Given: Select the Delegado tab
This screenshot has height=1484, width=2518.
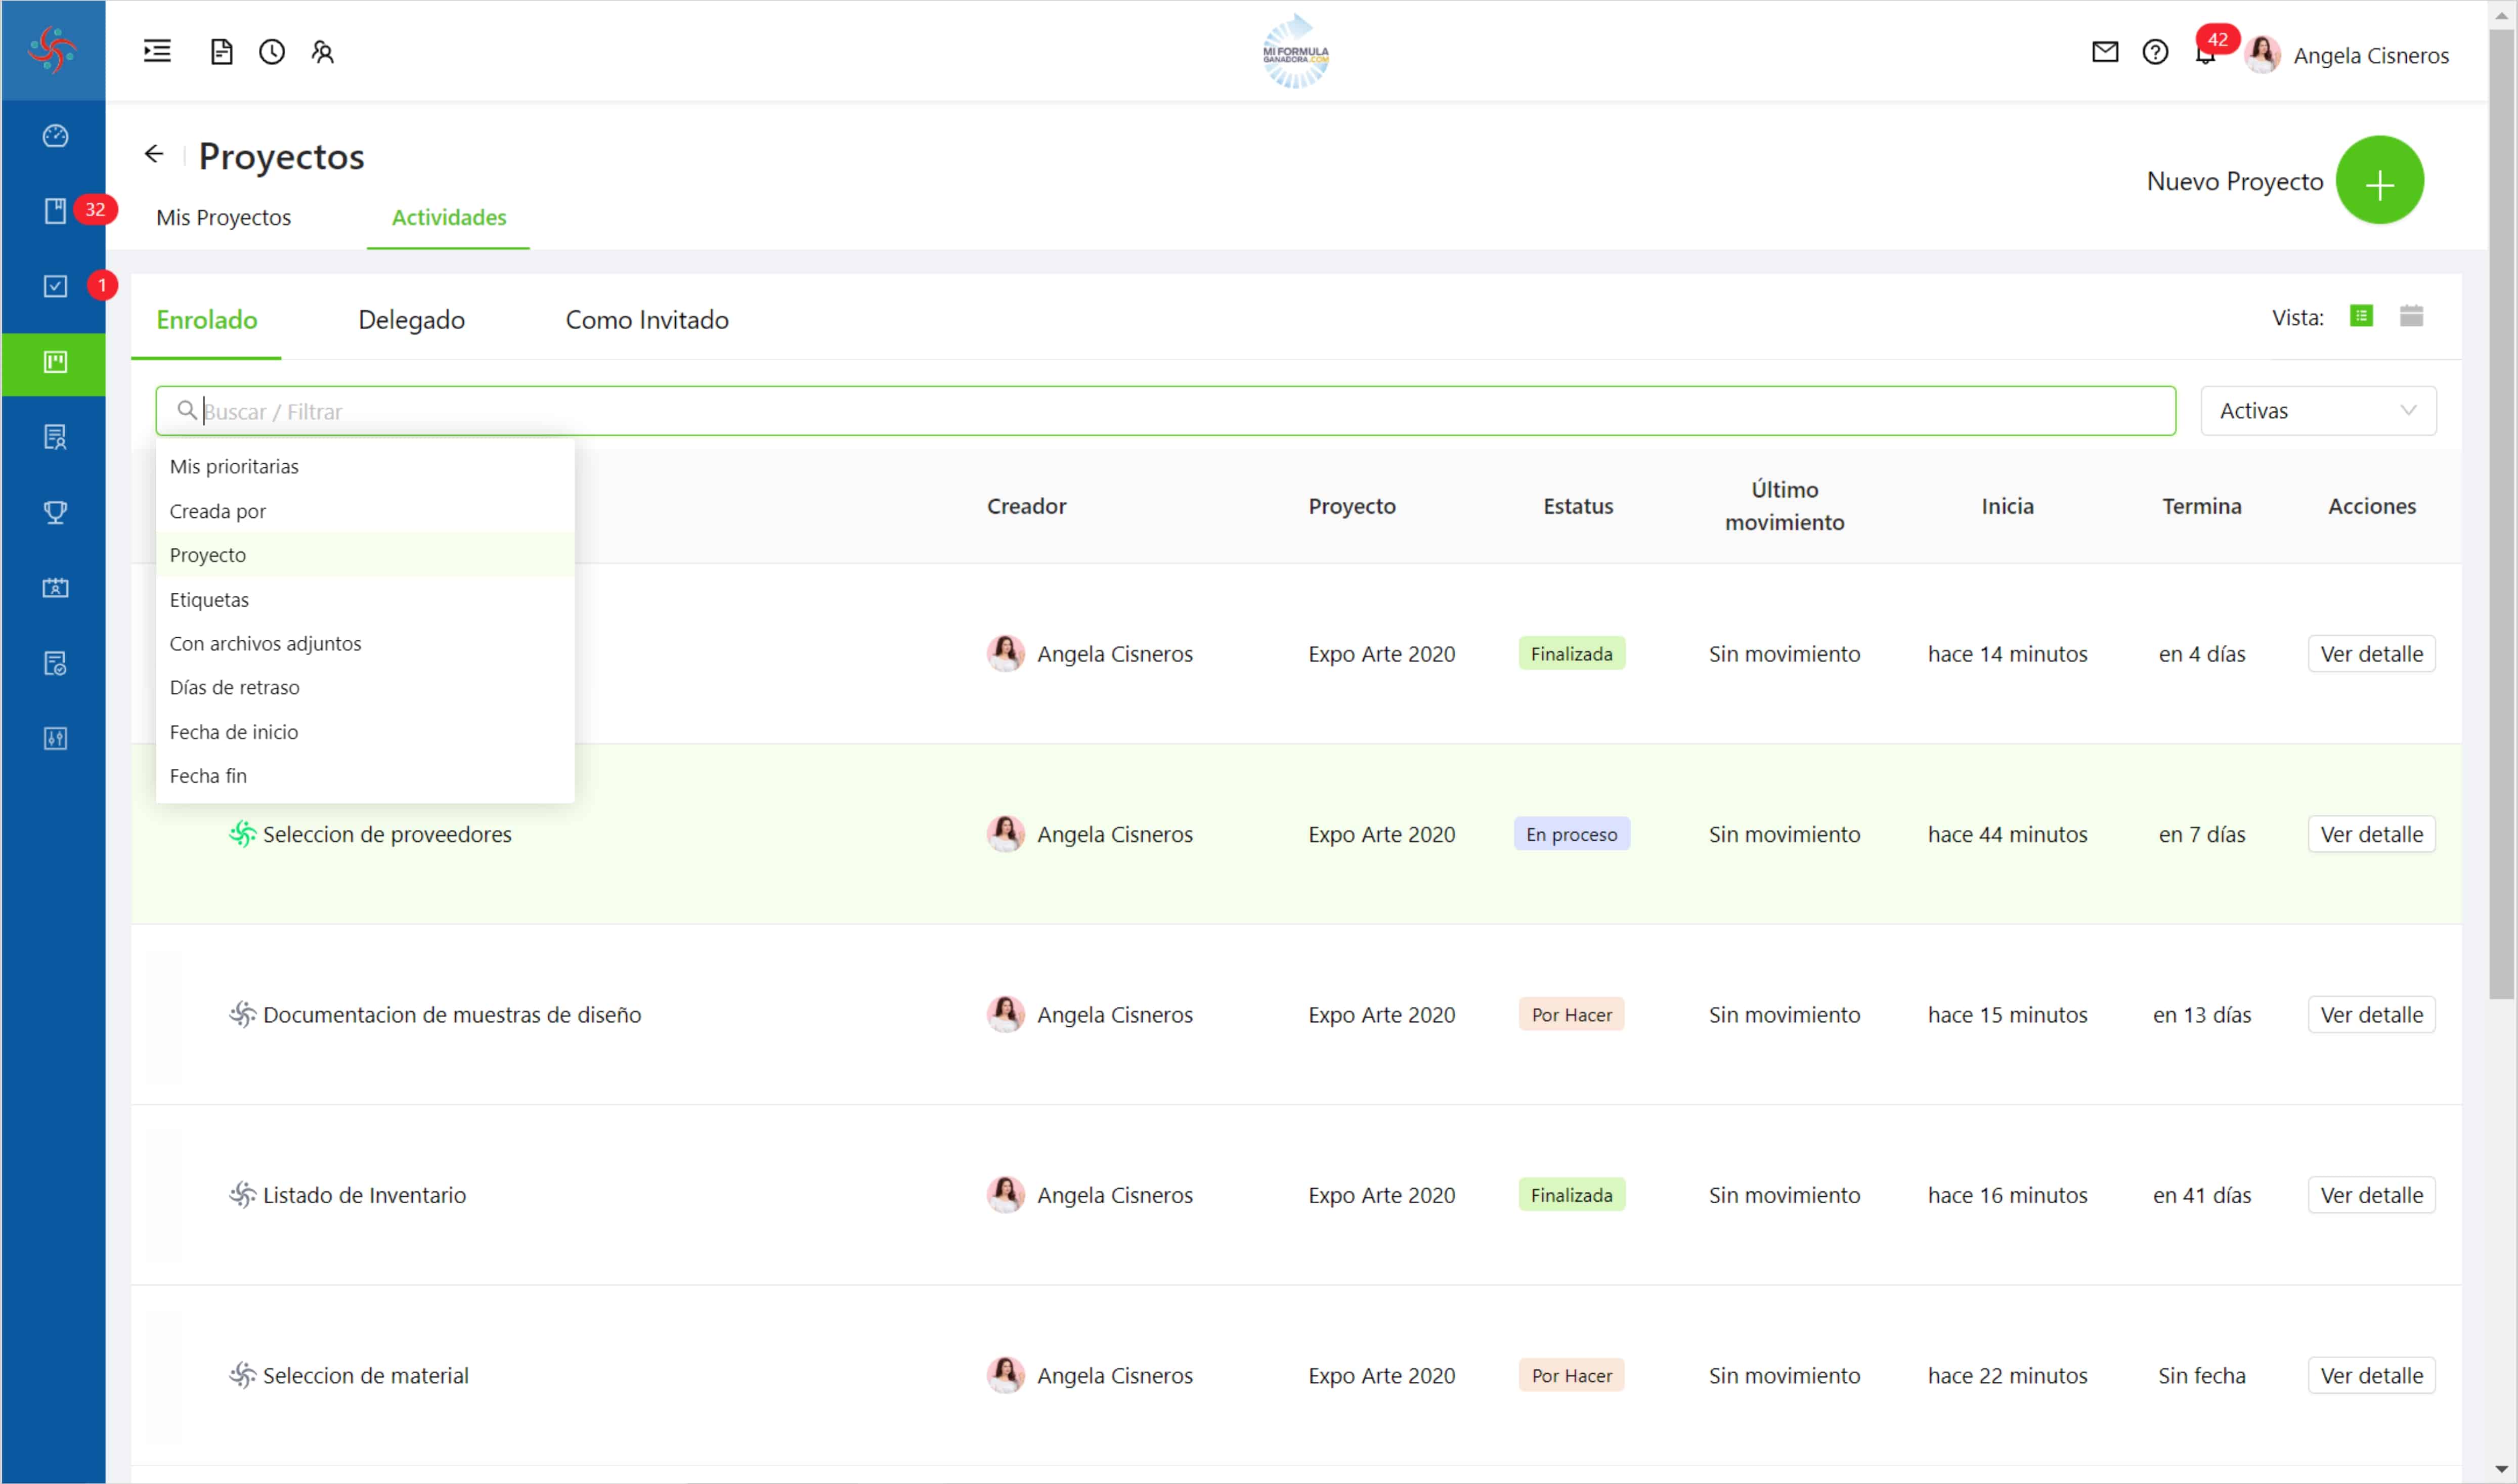Looking at the screenshot, I should pyautogui.click(x=411, y=320).
